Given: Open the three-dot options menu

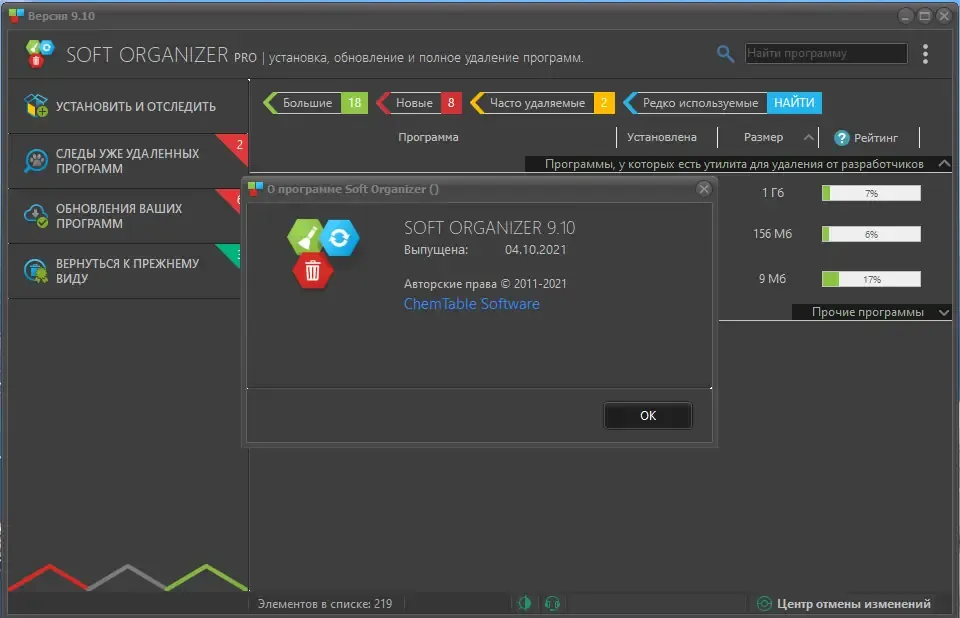Looking at the screenshot, I should click(925, 54).
